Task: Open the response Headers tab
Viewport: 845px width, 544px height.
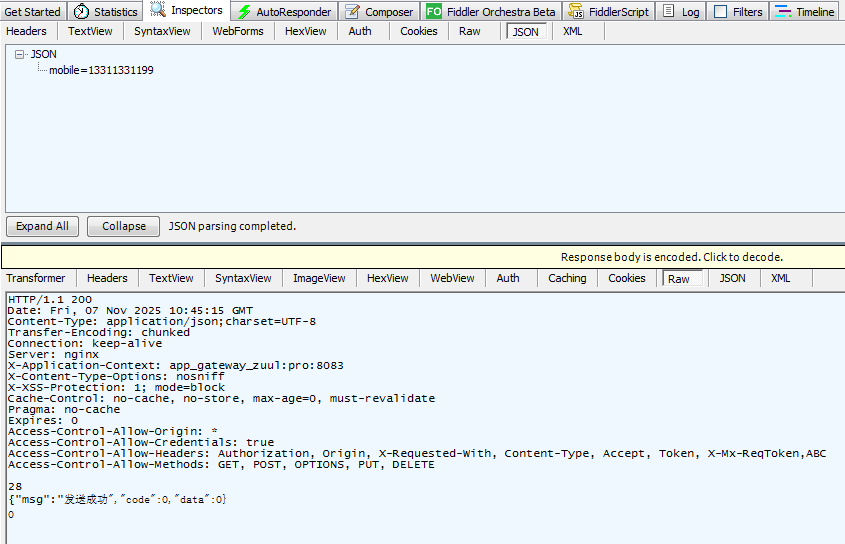Action: [107, 278]
